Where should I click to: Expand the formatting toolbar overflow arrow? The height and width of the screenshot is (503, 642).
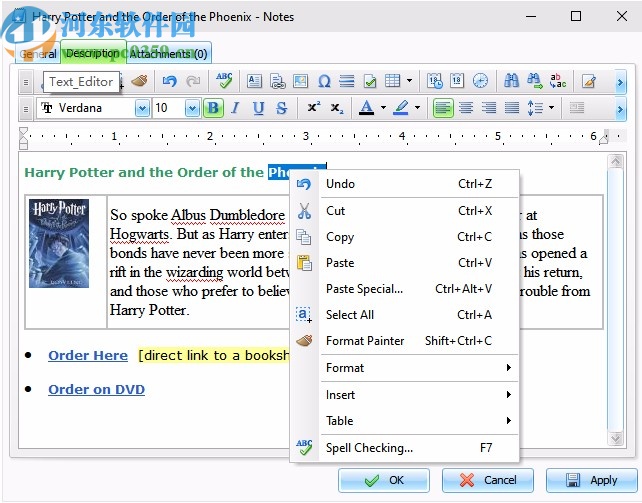pyautogui.click(x=620, y=109)
